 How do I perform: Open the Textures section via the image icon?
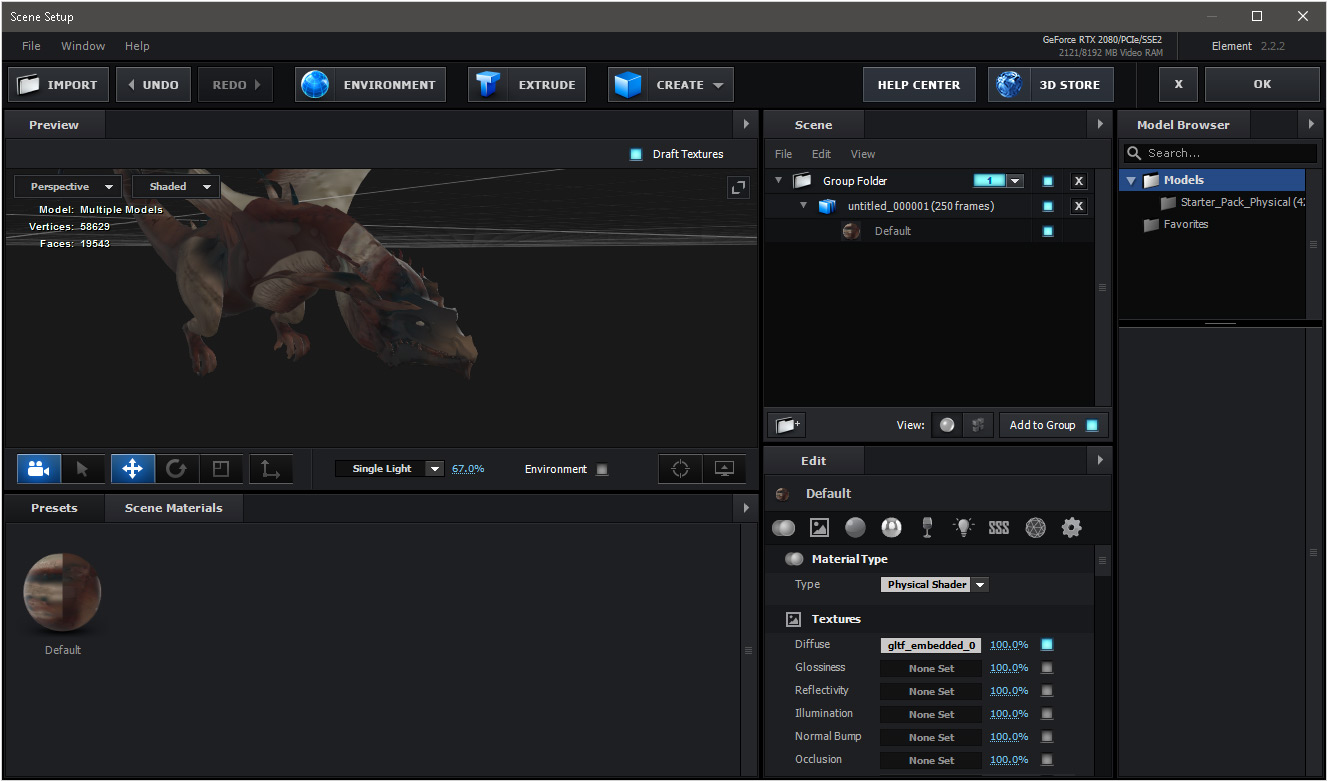pyautogui.click(x=819, y=527)
